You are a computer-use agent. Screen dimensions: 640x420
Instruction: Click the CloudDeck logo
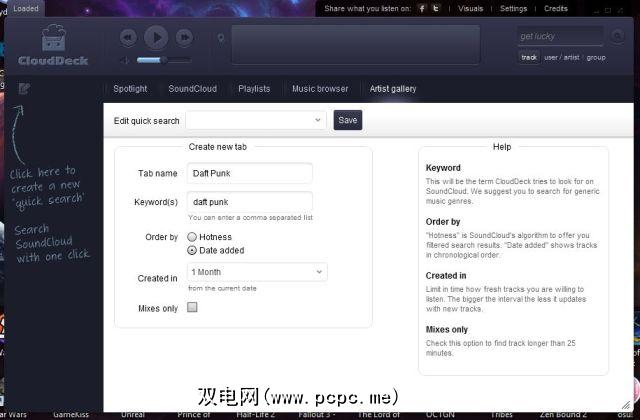pyautogui.click(x=53, y=45)
